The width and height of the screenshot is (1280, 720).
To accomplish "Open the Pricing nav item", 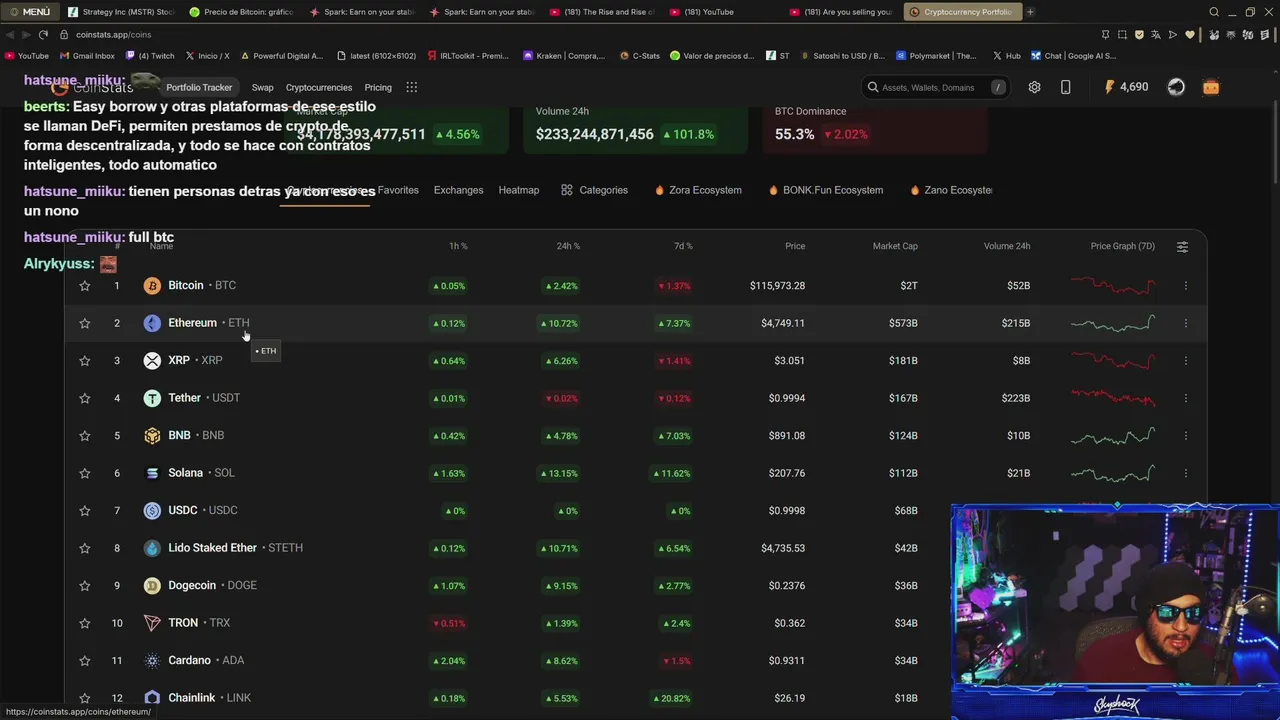I will point(378,87).
